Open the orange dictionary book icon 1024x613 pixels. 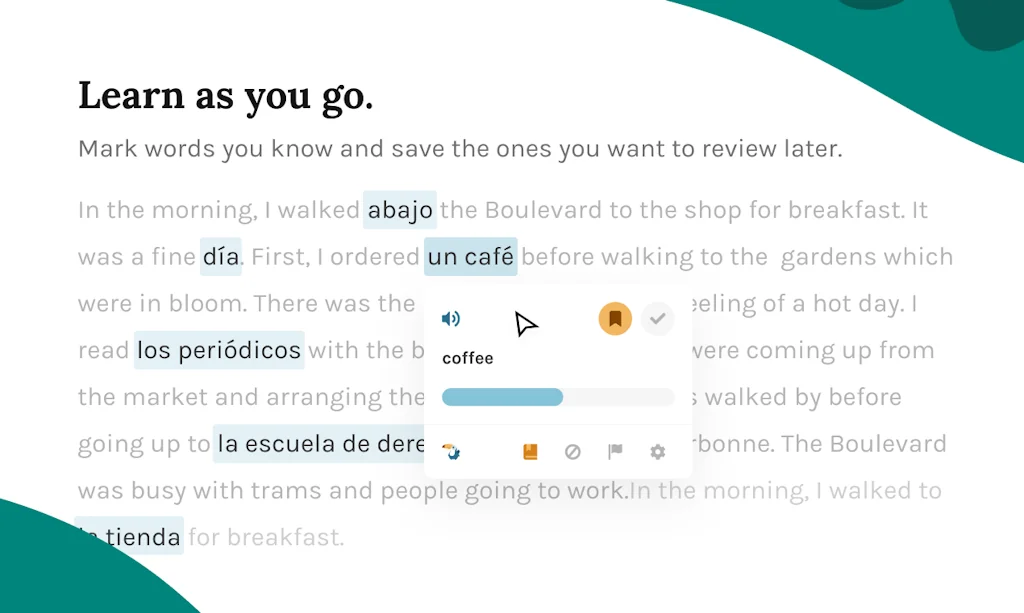530,452
